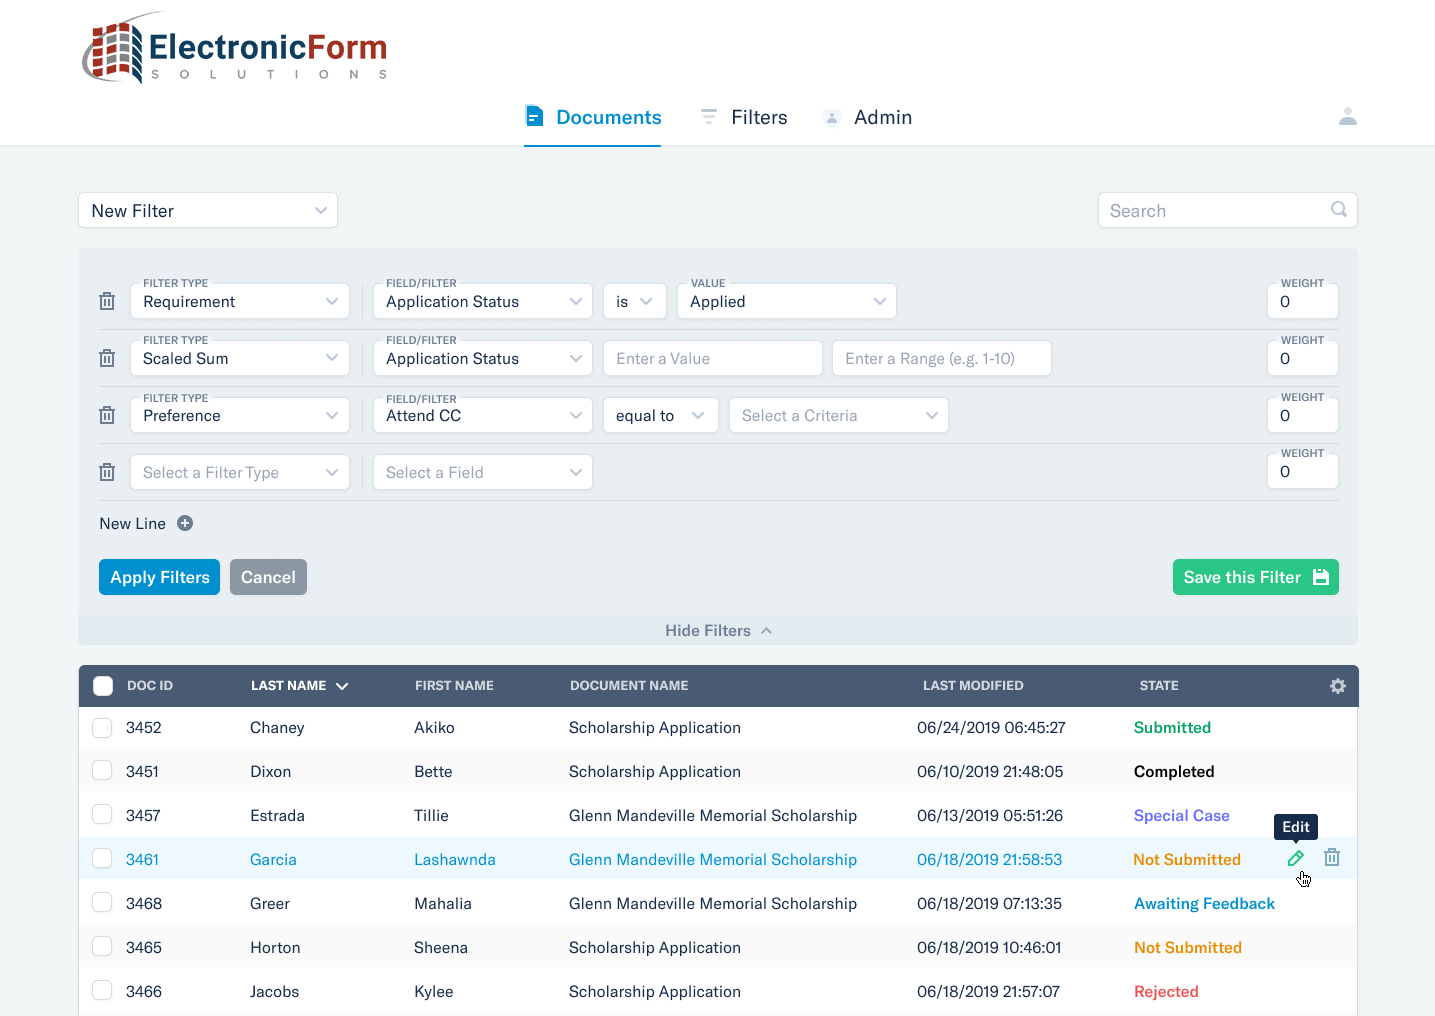
Task: Open the New Filter dropdown
Action: coord(207,210)
